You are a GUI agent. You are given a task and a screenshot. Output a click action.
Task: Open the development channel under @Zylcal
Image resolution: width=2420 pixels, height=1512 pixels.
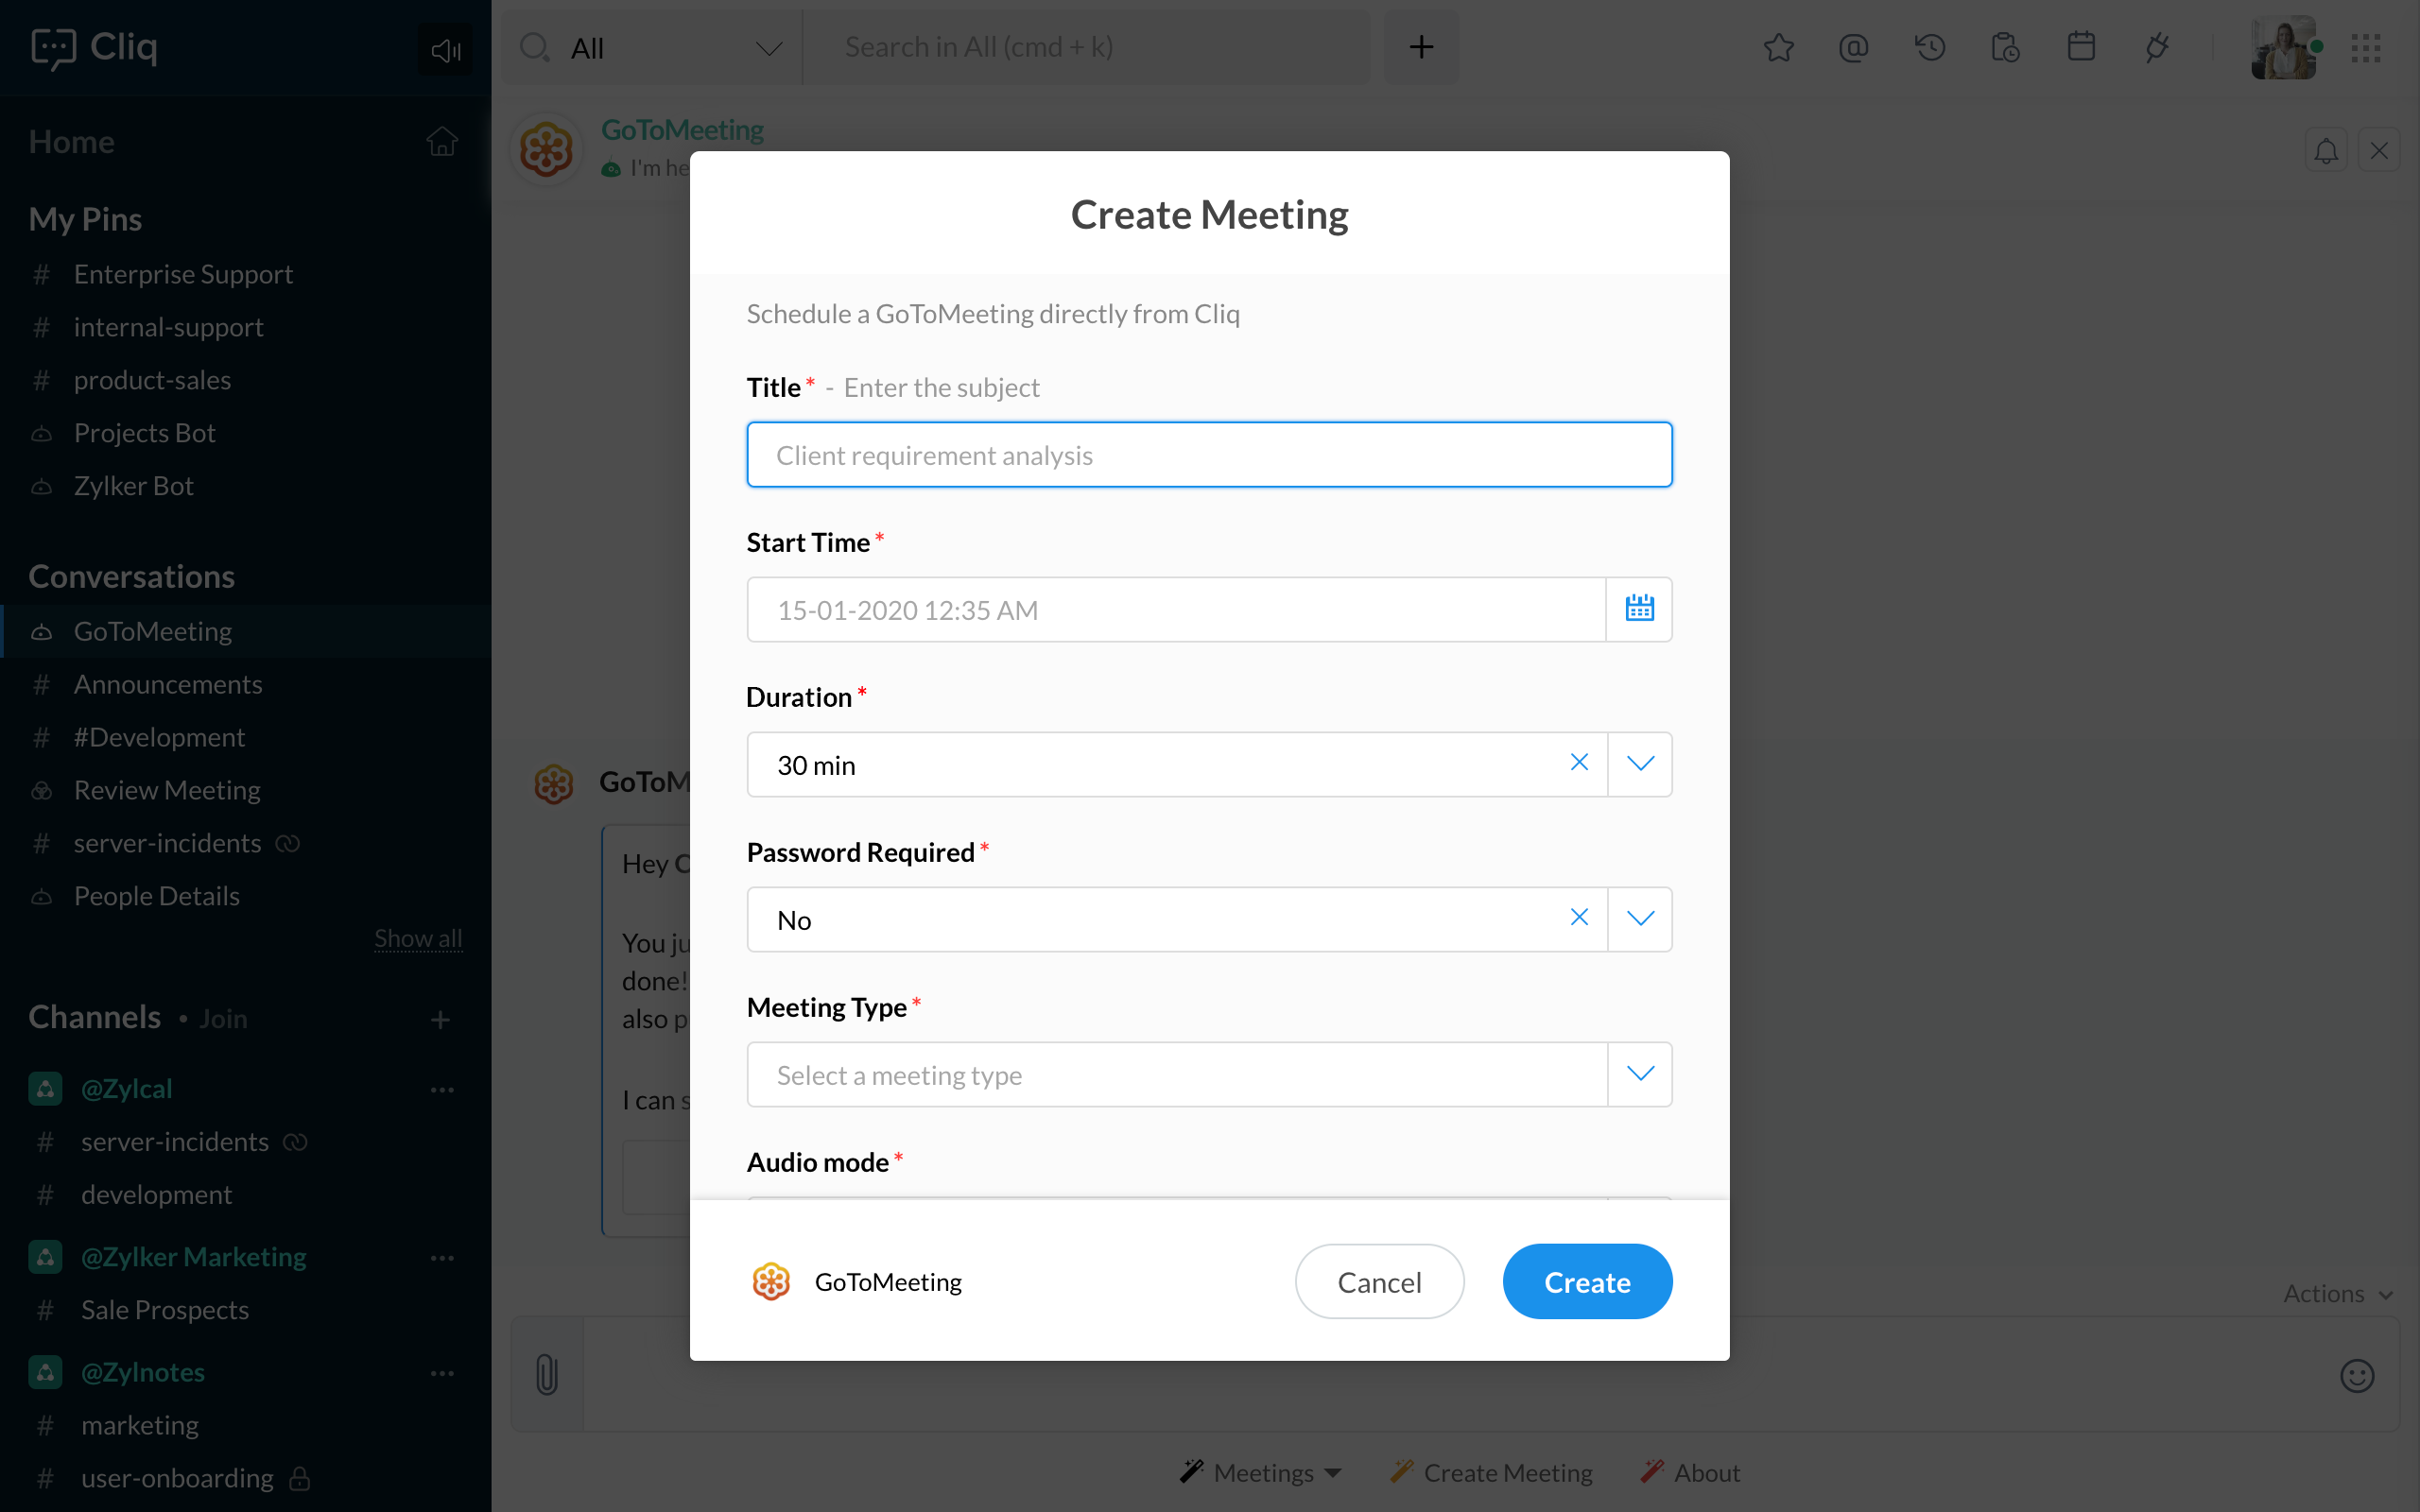156,1195
